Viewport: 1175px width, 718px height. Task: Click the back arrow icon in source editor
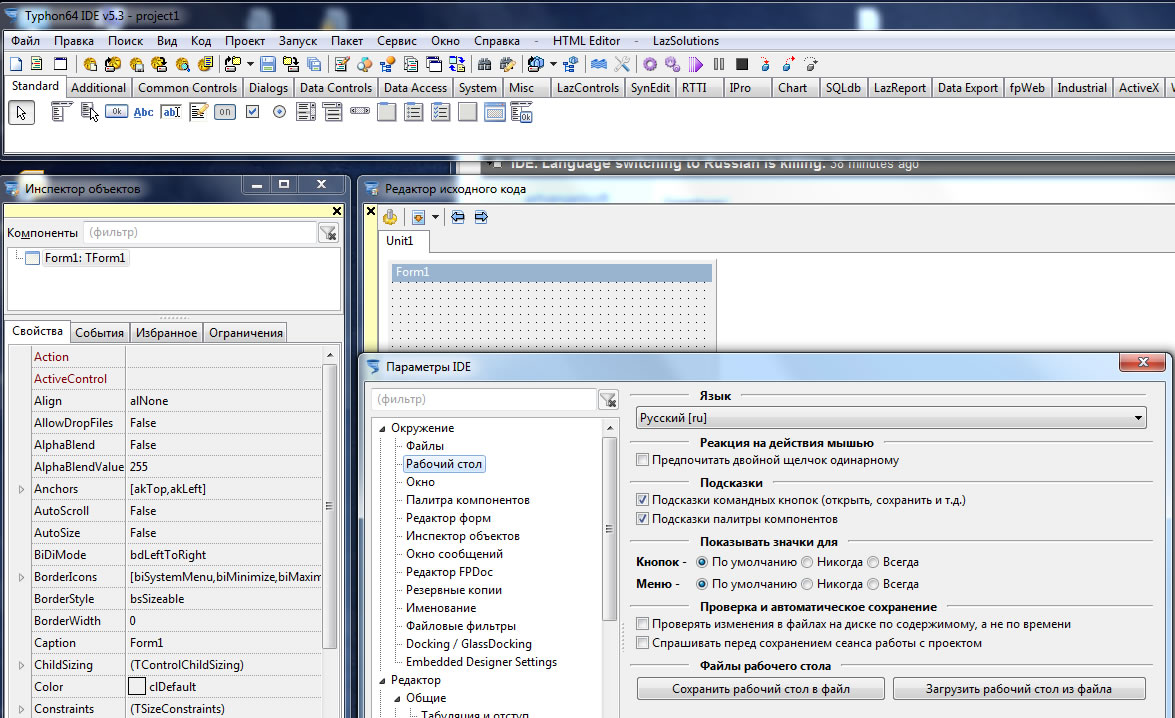pos(457,217)
